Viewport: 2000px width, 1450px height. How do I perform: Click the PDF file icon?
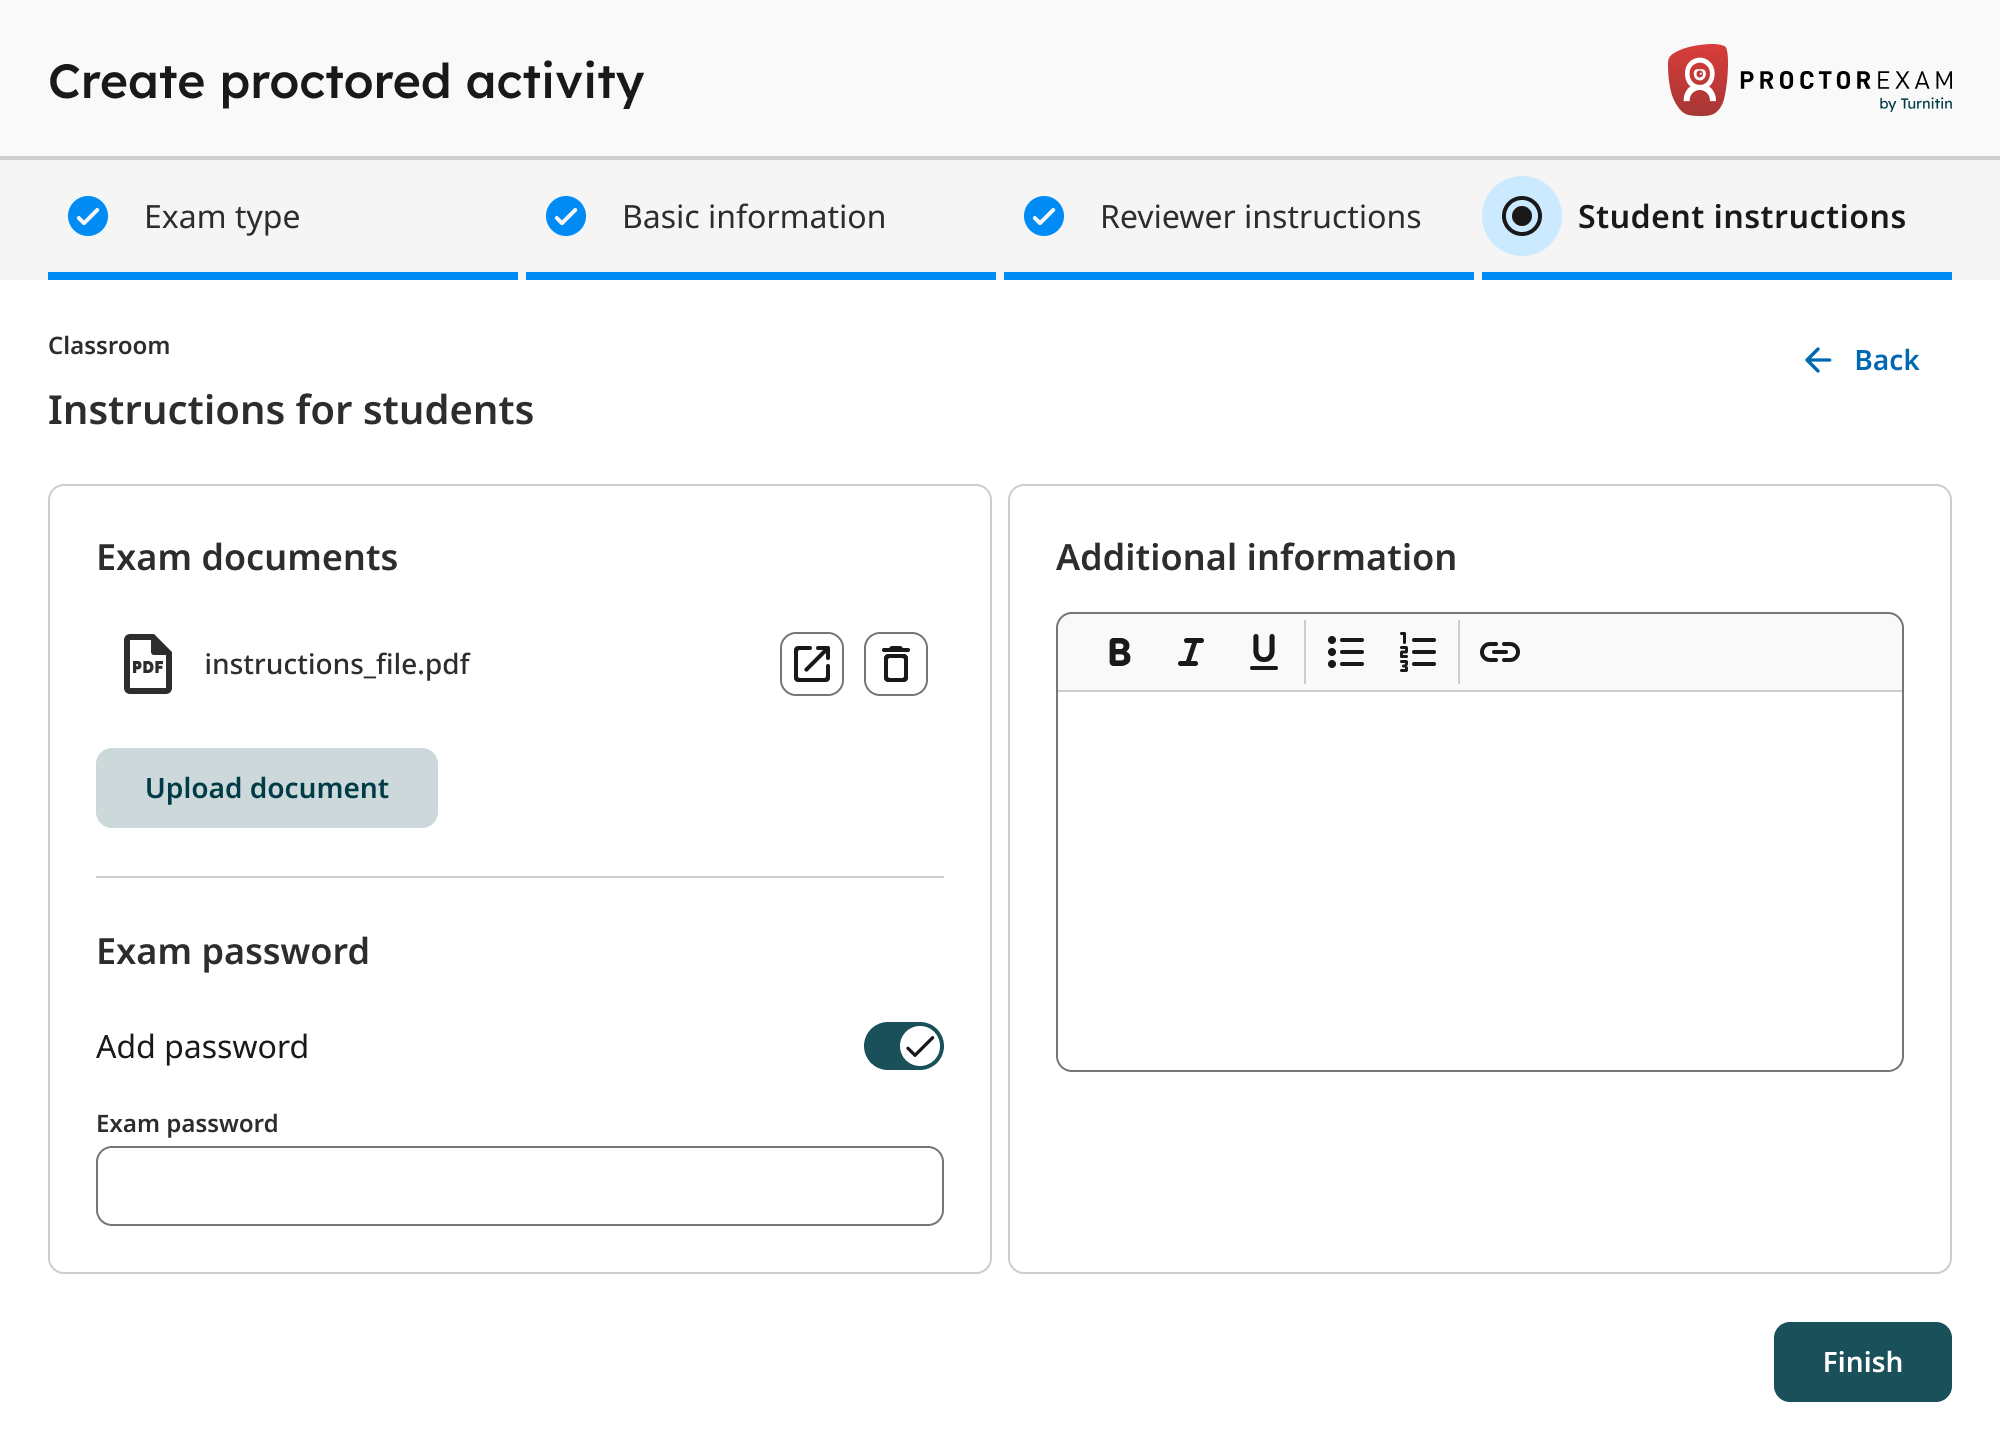coord(147,664)
